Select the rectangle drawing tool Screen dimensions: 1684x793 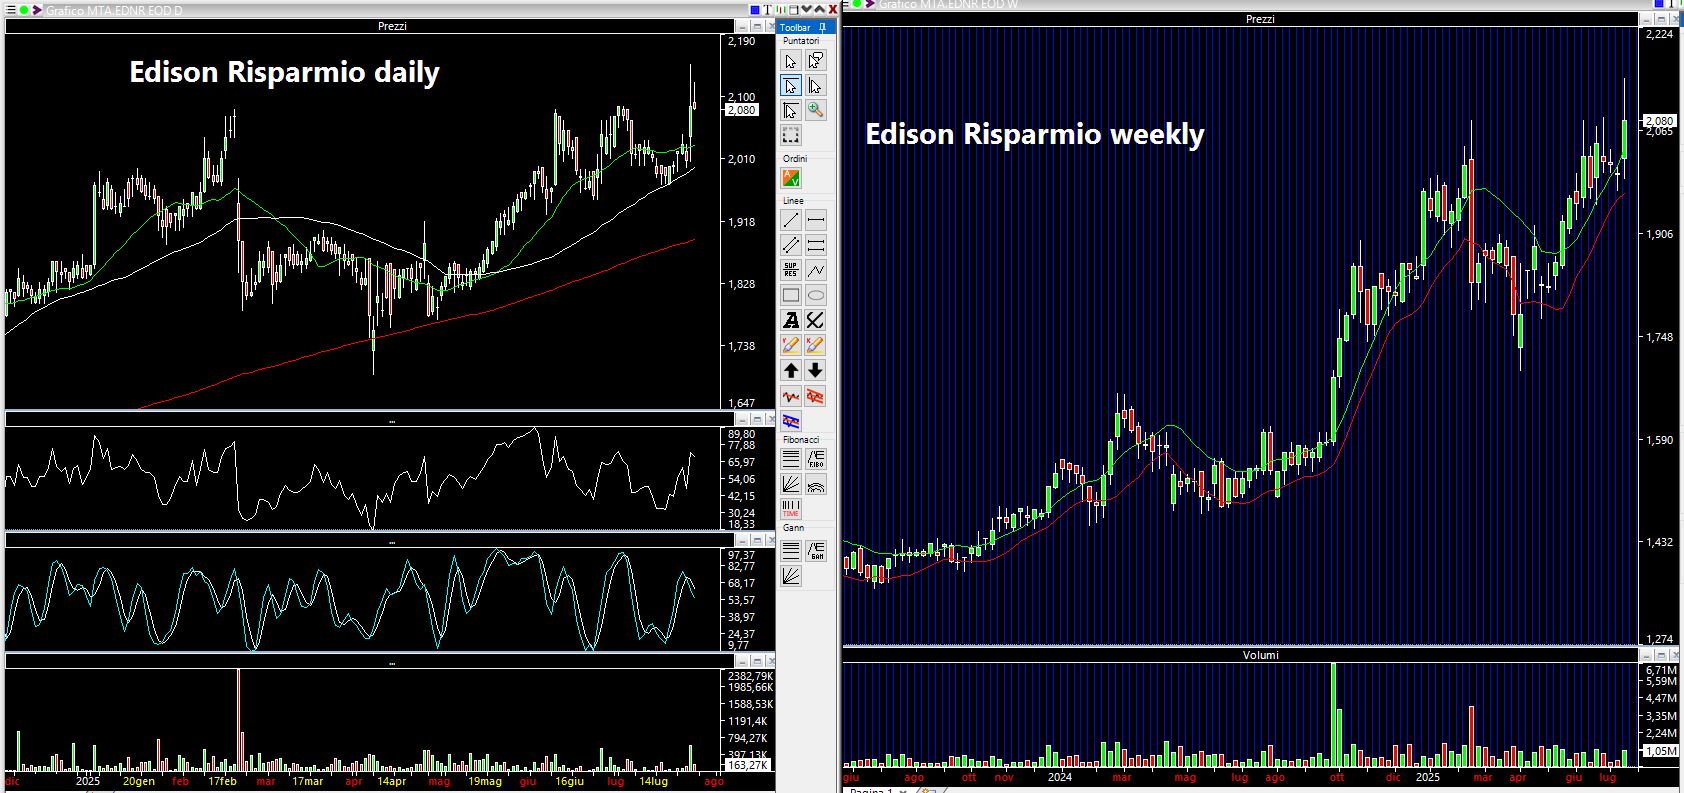(x=791, y=295)
